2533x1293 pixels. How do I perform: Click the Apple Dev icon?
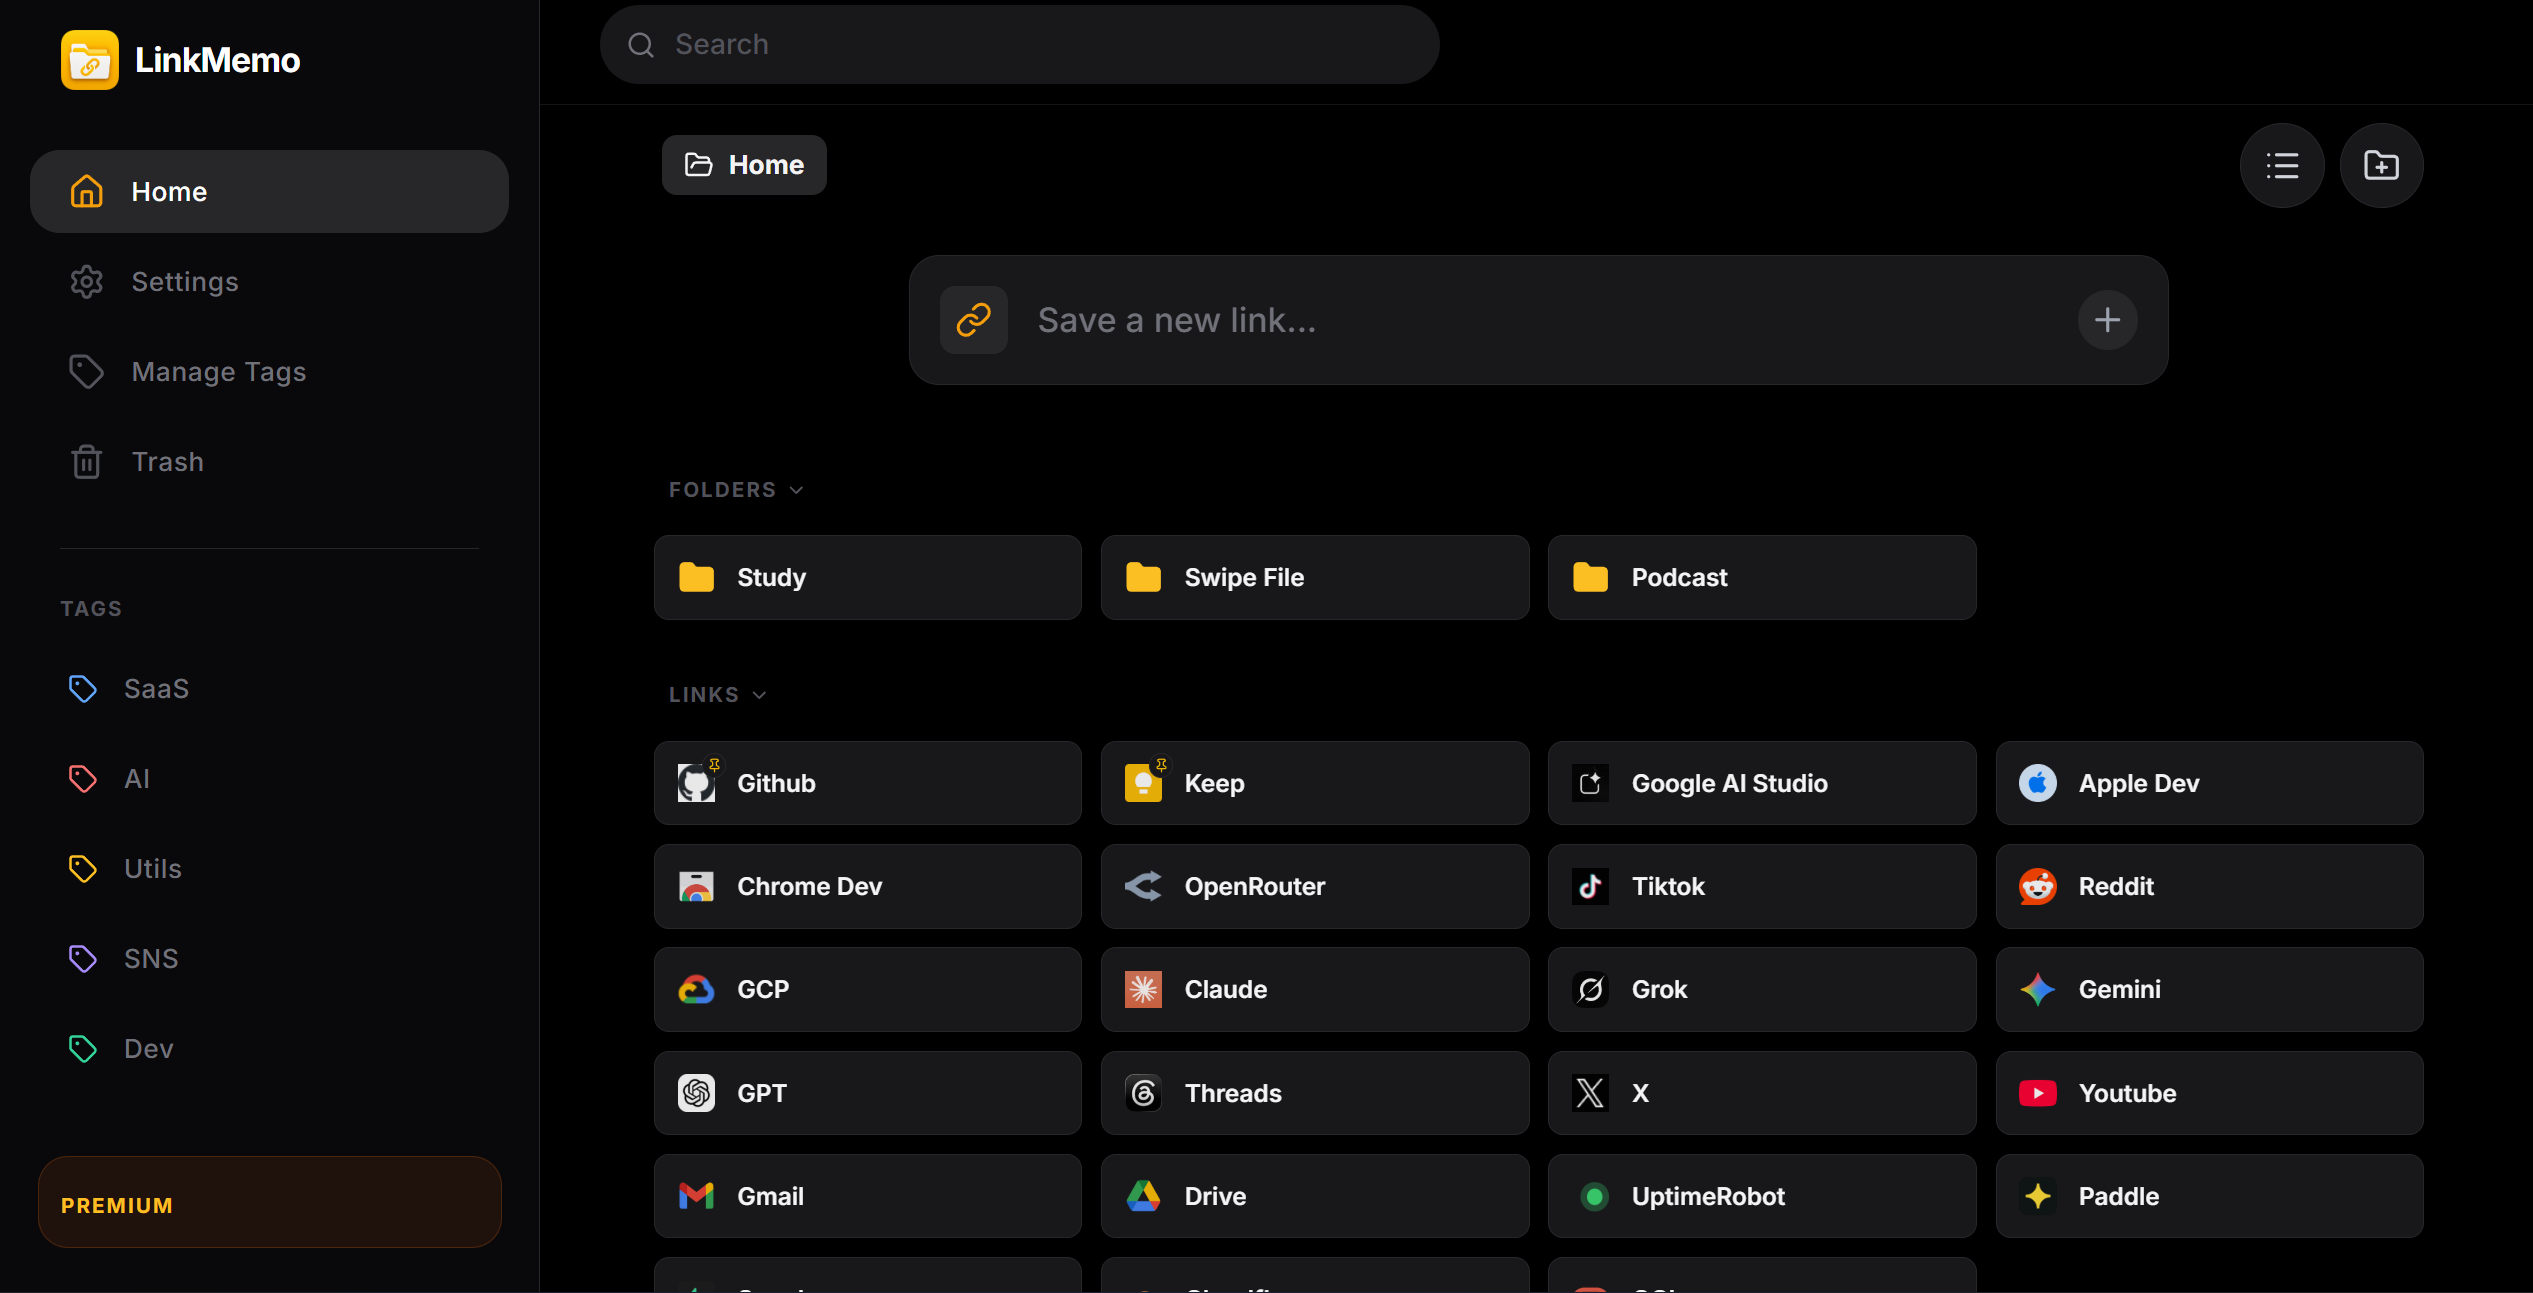(x=2037, y=783)
